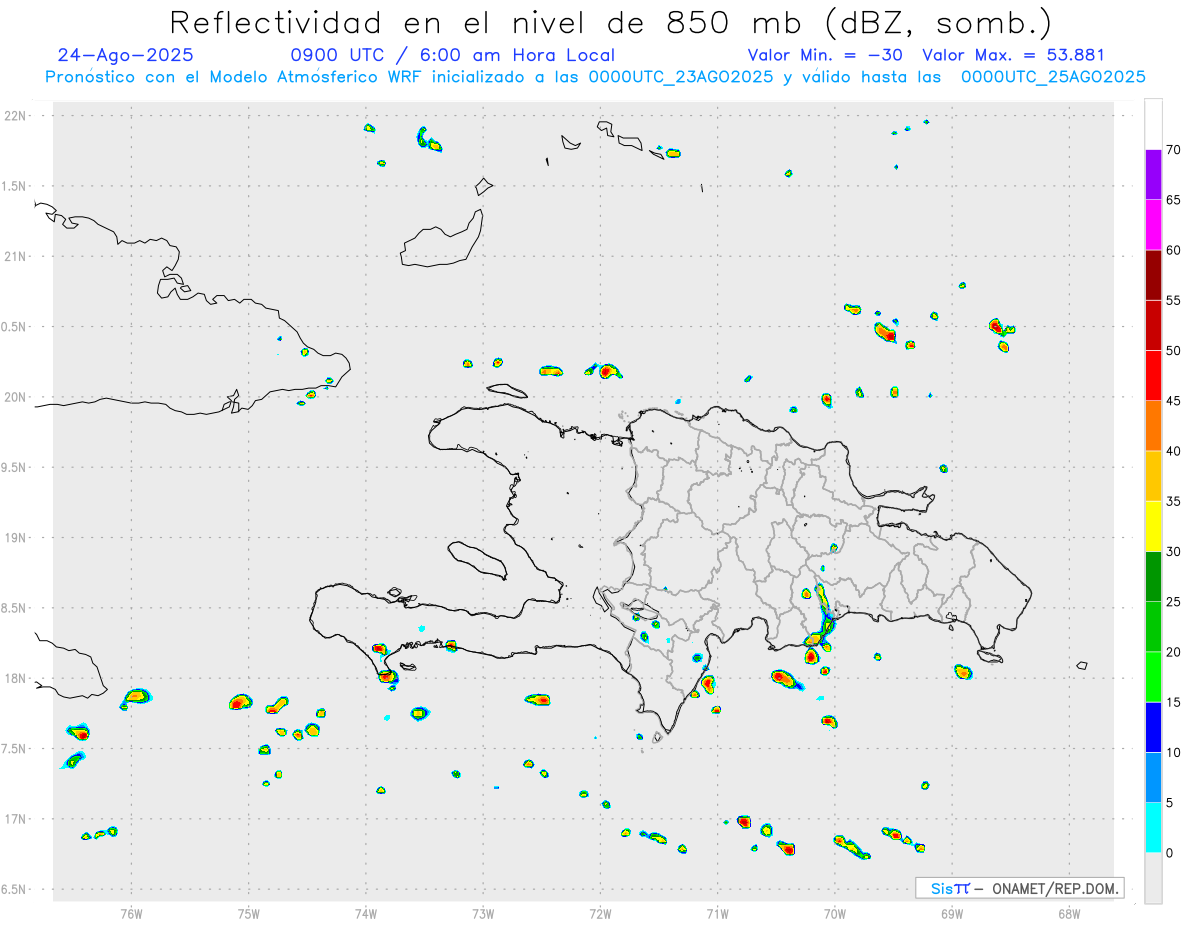This screenshot has width=1200, height=927.
Task: Click the 'Valor Min. = -30' text
Action: click(828, 55)
